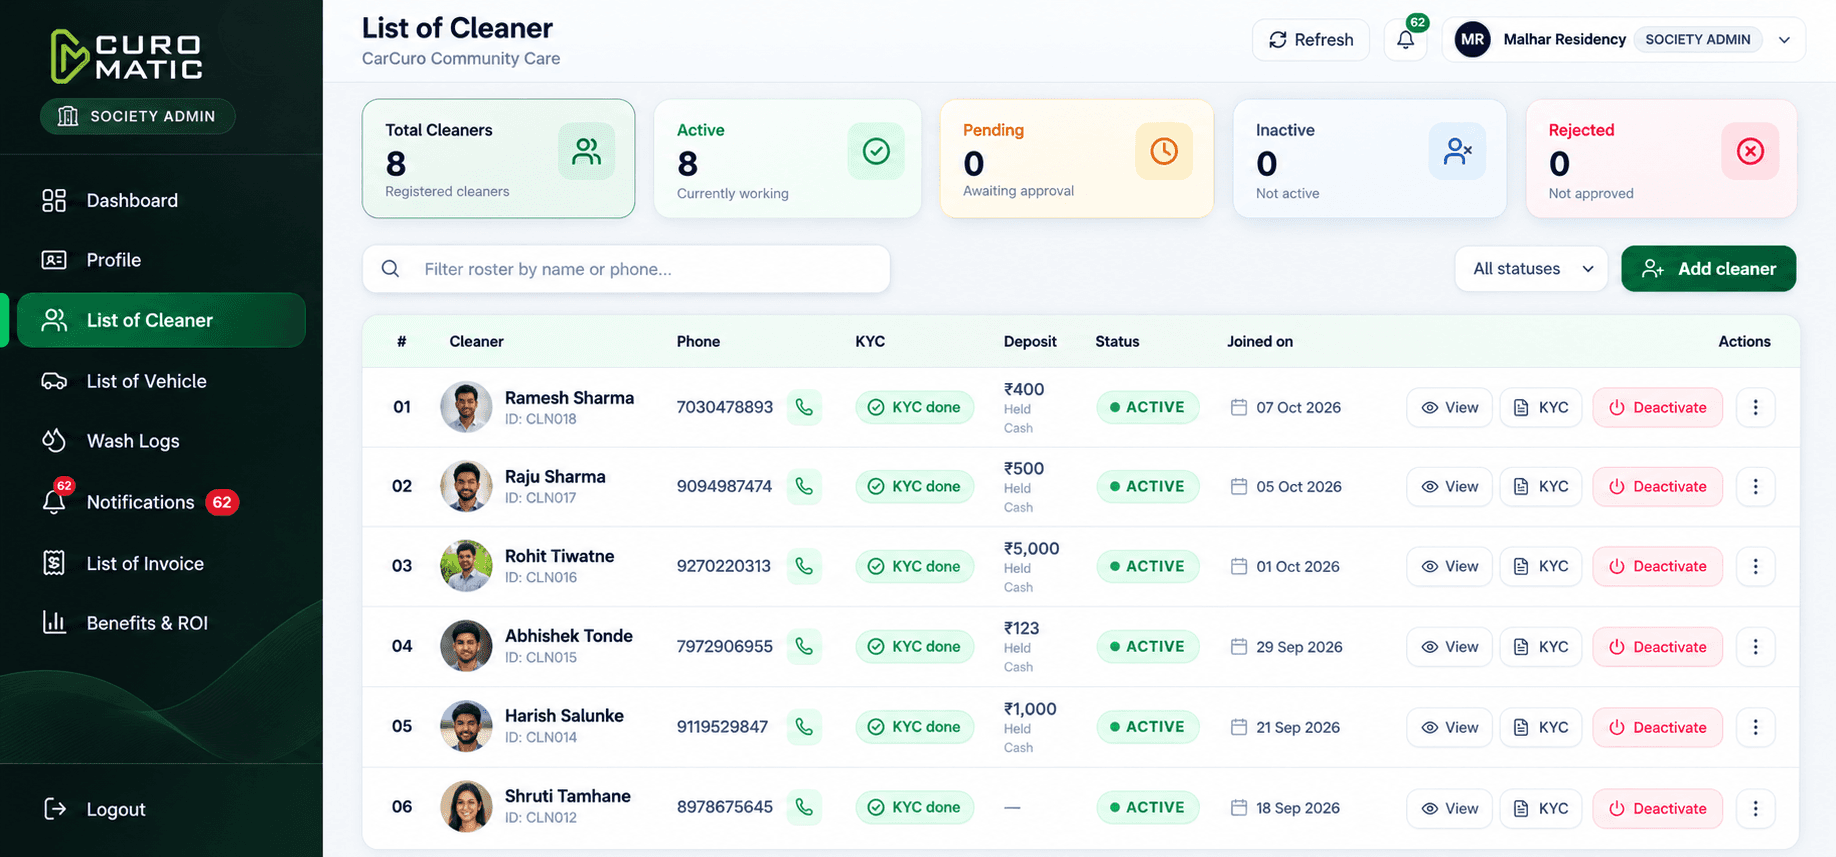This screenshot has height=857, width=1836.
Task: Open more actions for Rohit Tiwatne row
Action: point(1755,566)
